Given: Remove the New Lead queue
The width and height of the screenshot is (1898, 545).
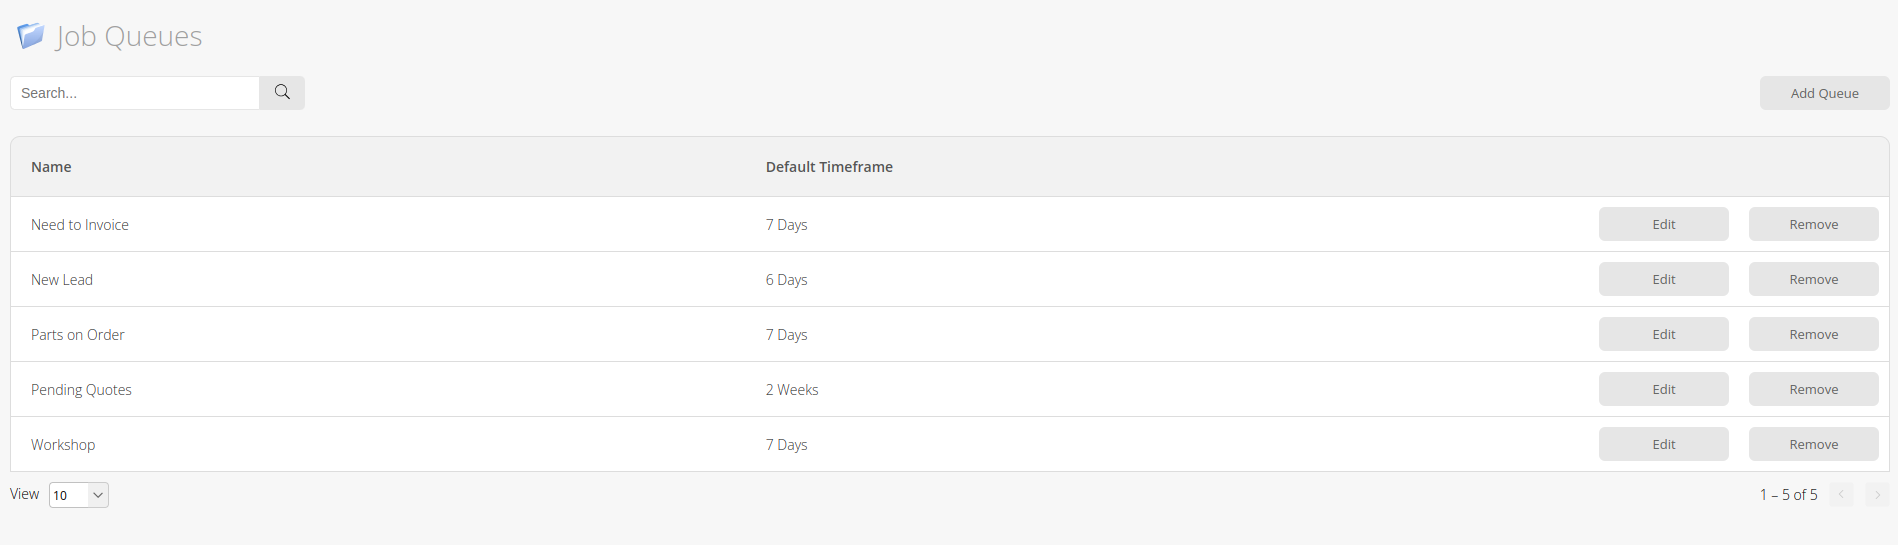Looking at the screenshot, I should (x=1813, y=280).
